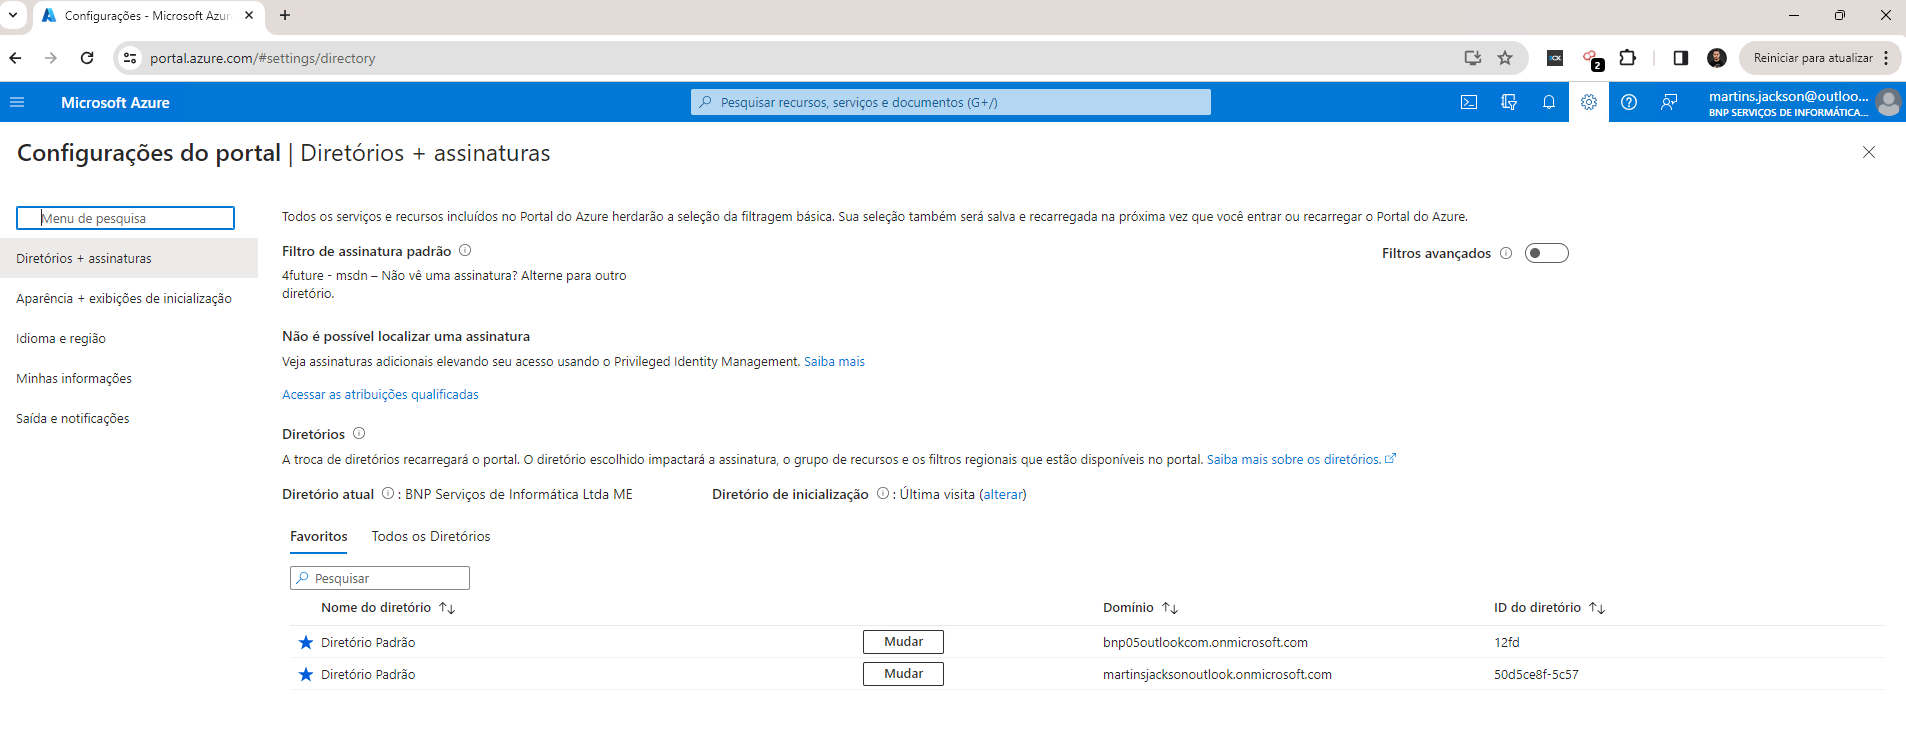Open Cloud Shell from the top bar
Viewport: 1906px width, 741px height.
tap(1469, 102)
